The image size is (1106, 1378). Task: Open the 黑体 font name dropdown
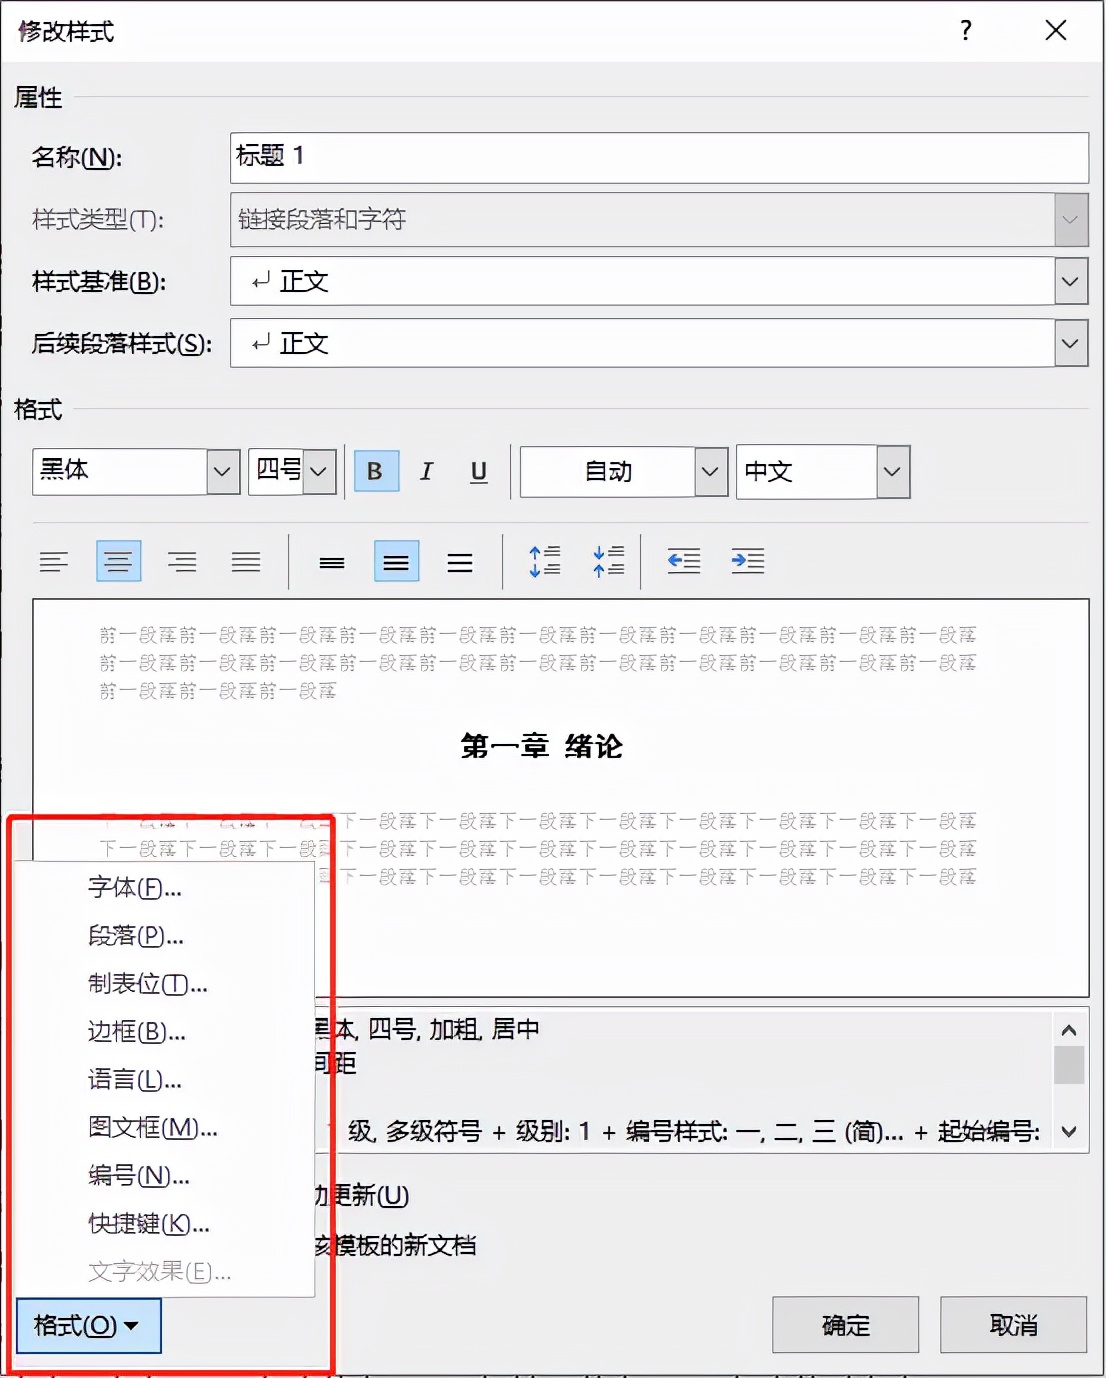point(223,471)
